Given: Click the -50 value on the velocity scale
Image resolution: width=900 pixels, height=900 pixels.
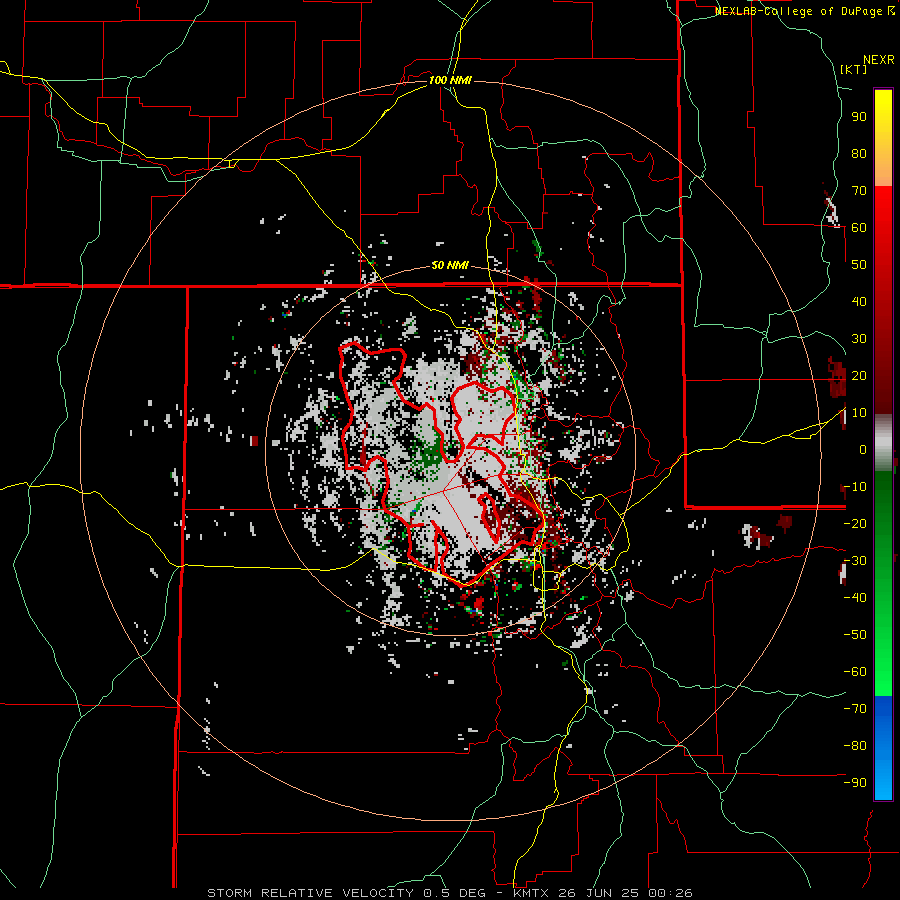Looking at the screenshot, I should [855, 635].
